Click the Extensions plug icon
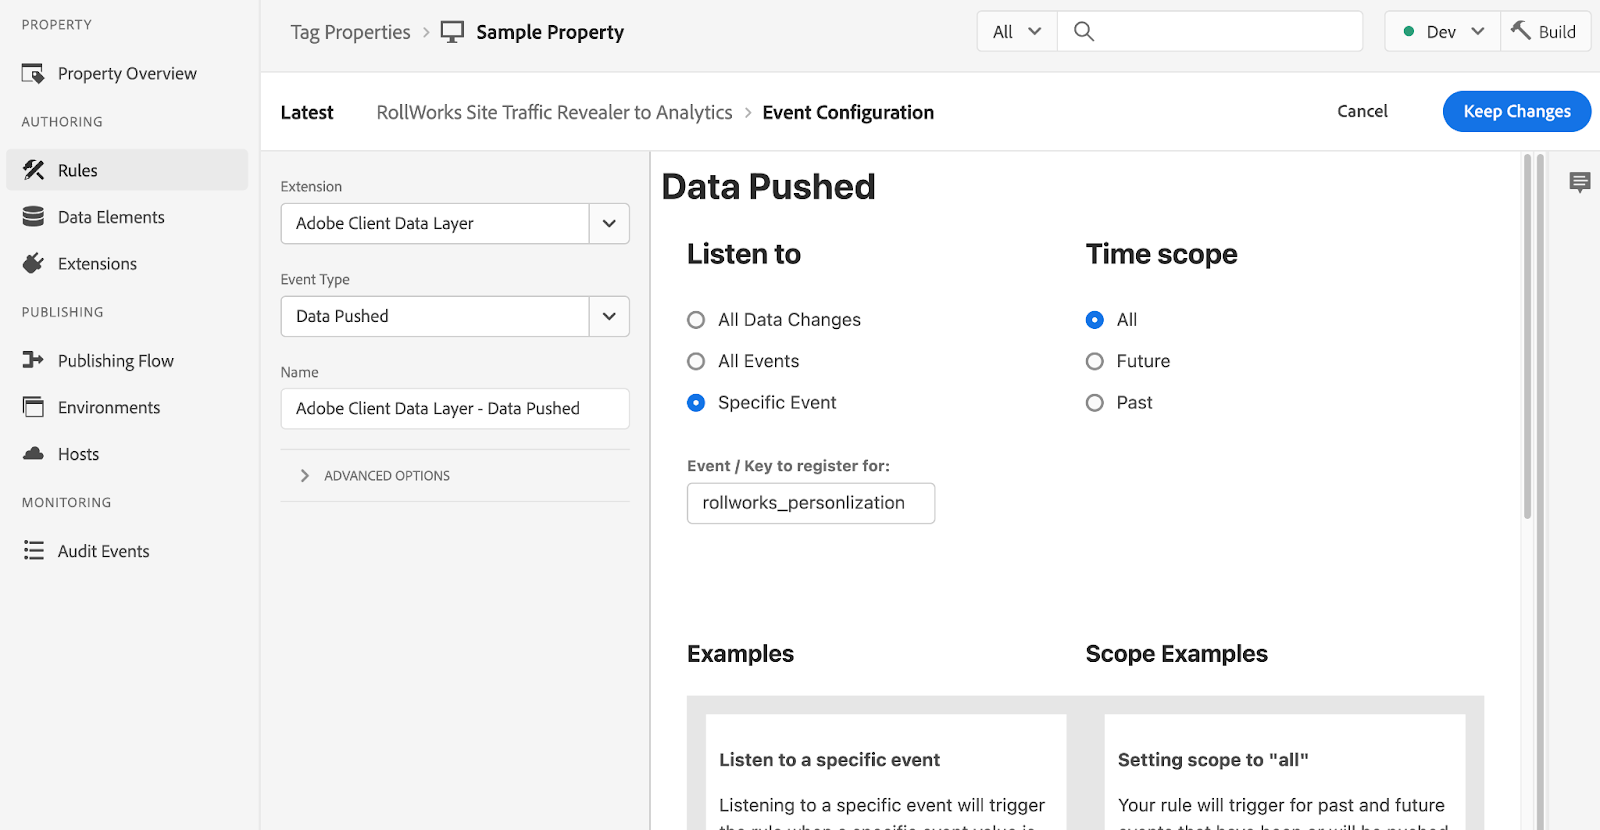 coord(34,264)
